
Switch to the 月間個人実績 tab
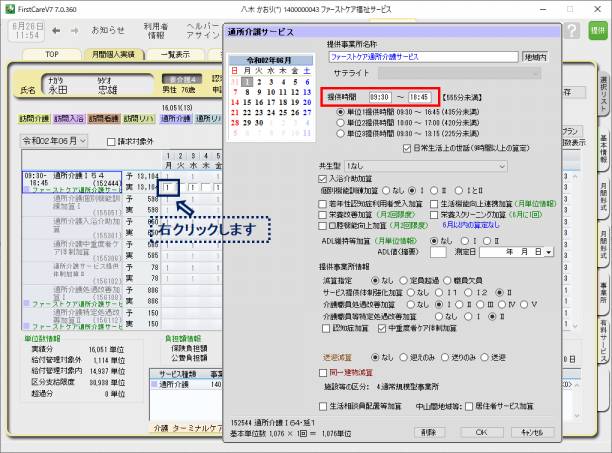coord(113,54)
